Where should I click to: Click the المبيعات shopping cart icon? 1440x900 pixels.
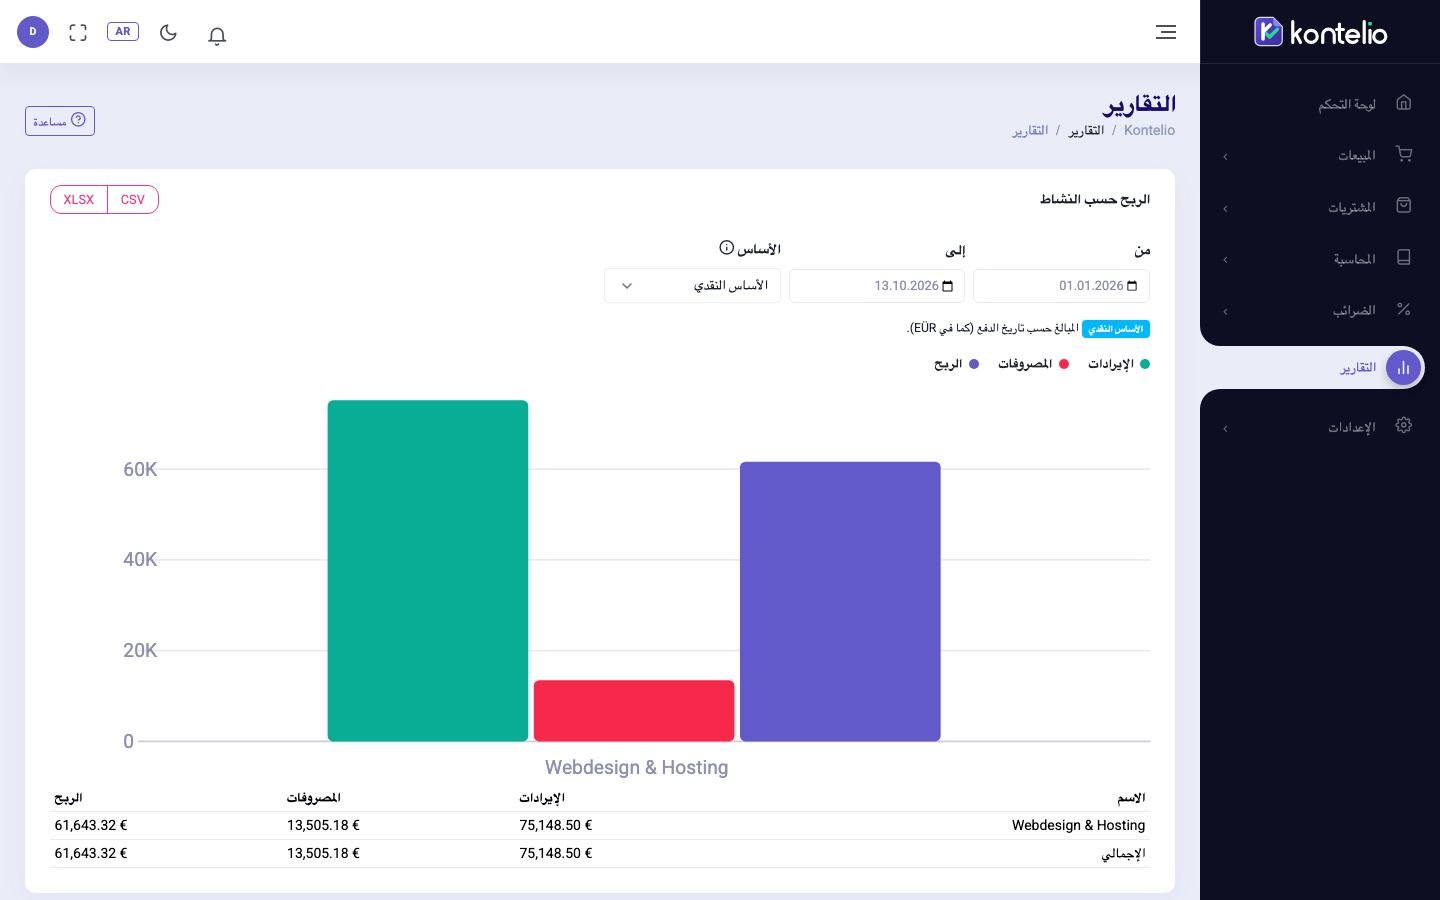pyautogui.click(x=1404, y=154)
